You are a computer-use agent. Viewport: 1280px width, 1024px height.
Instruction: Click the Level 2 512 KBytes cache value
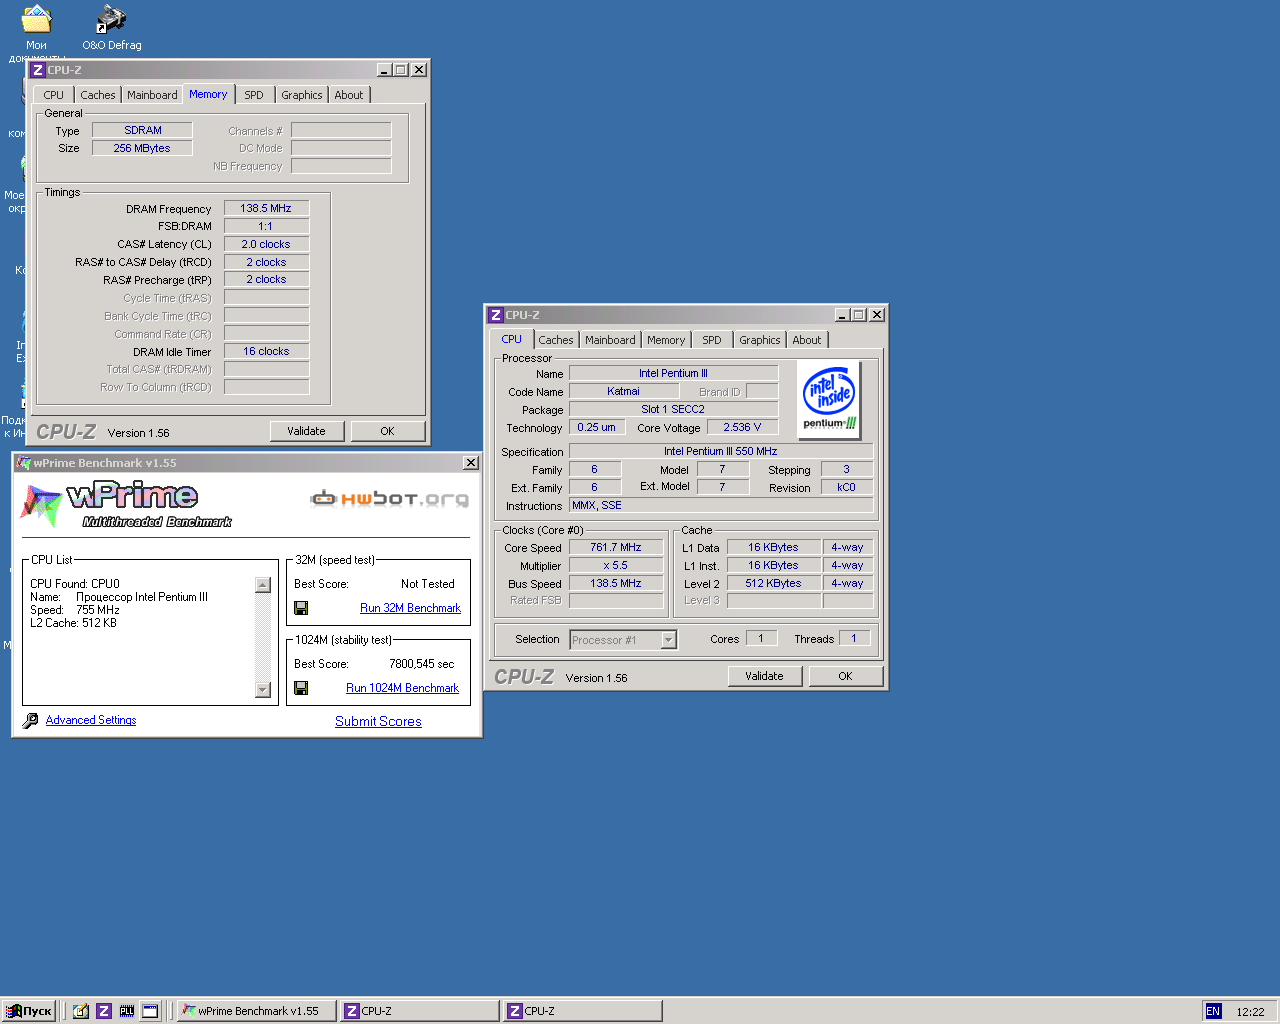(x=774, y=583)
